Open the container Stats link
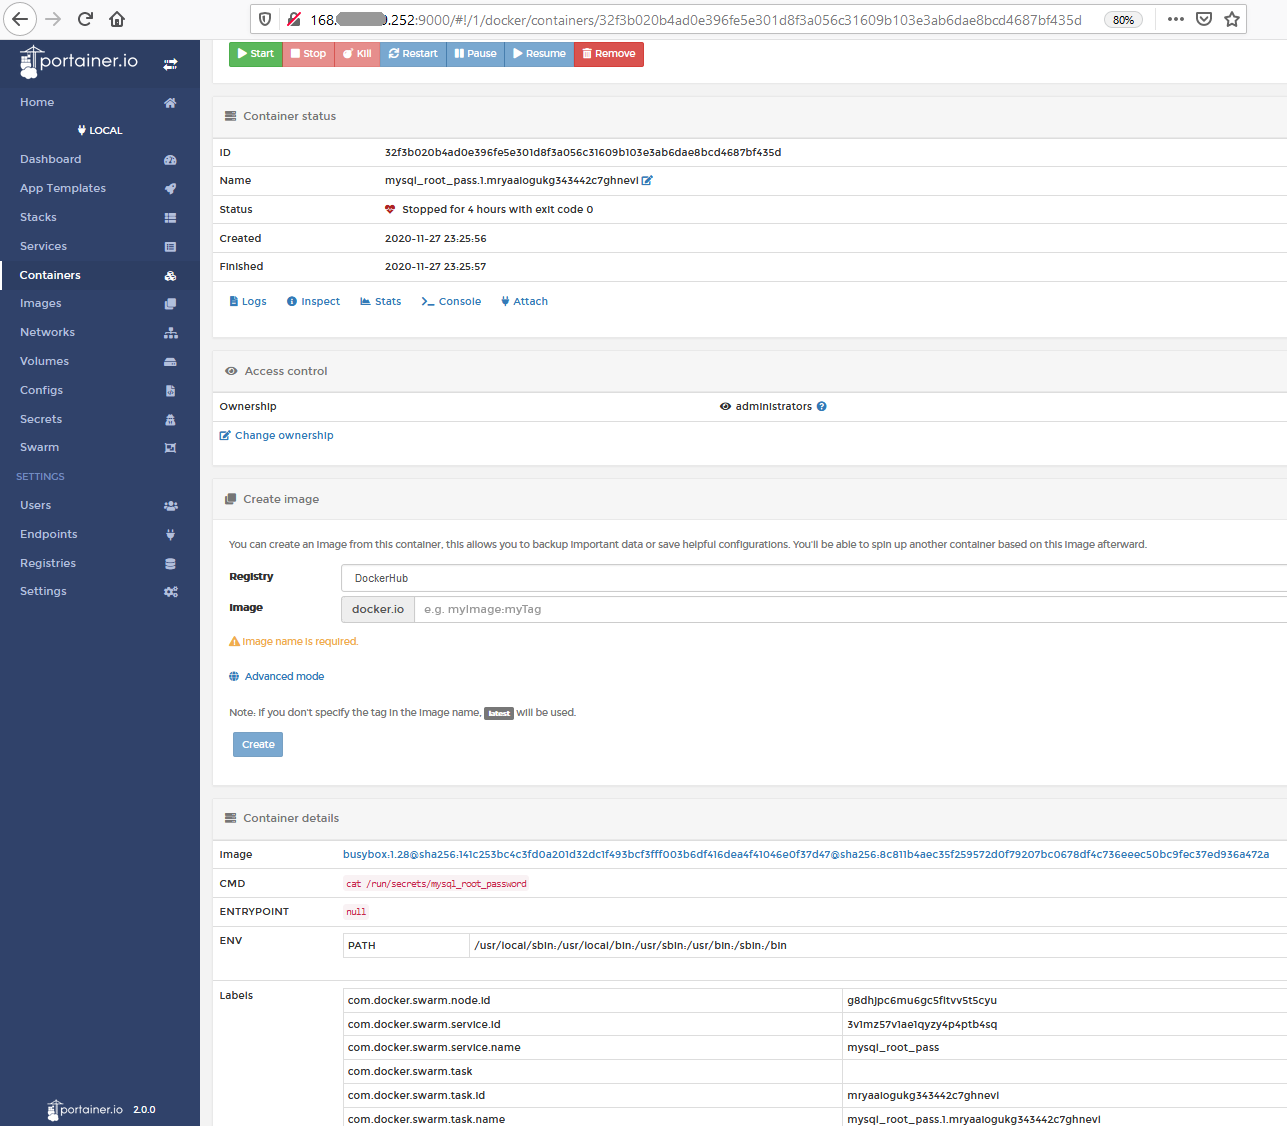Image resolution: width=1287 pixels, height=1126 pixels. pos(380,301)
